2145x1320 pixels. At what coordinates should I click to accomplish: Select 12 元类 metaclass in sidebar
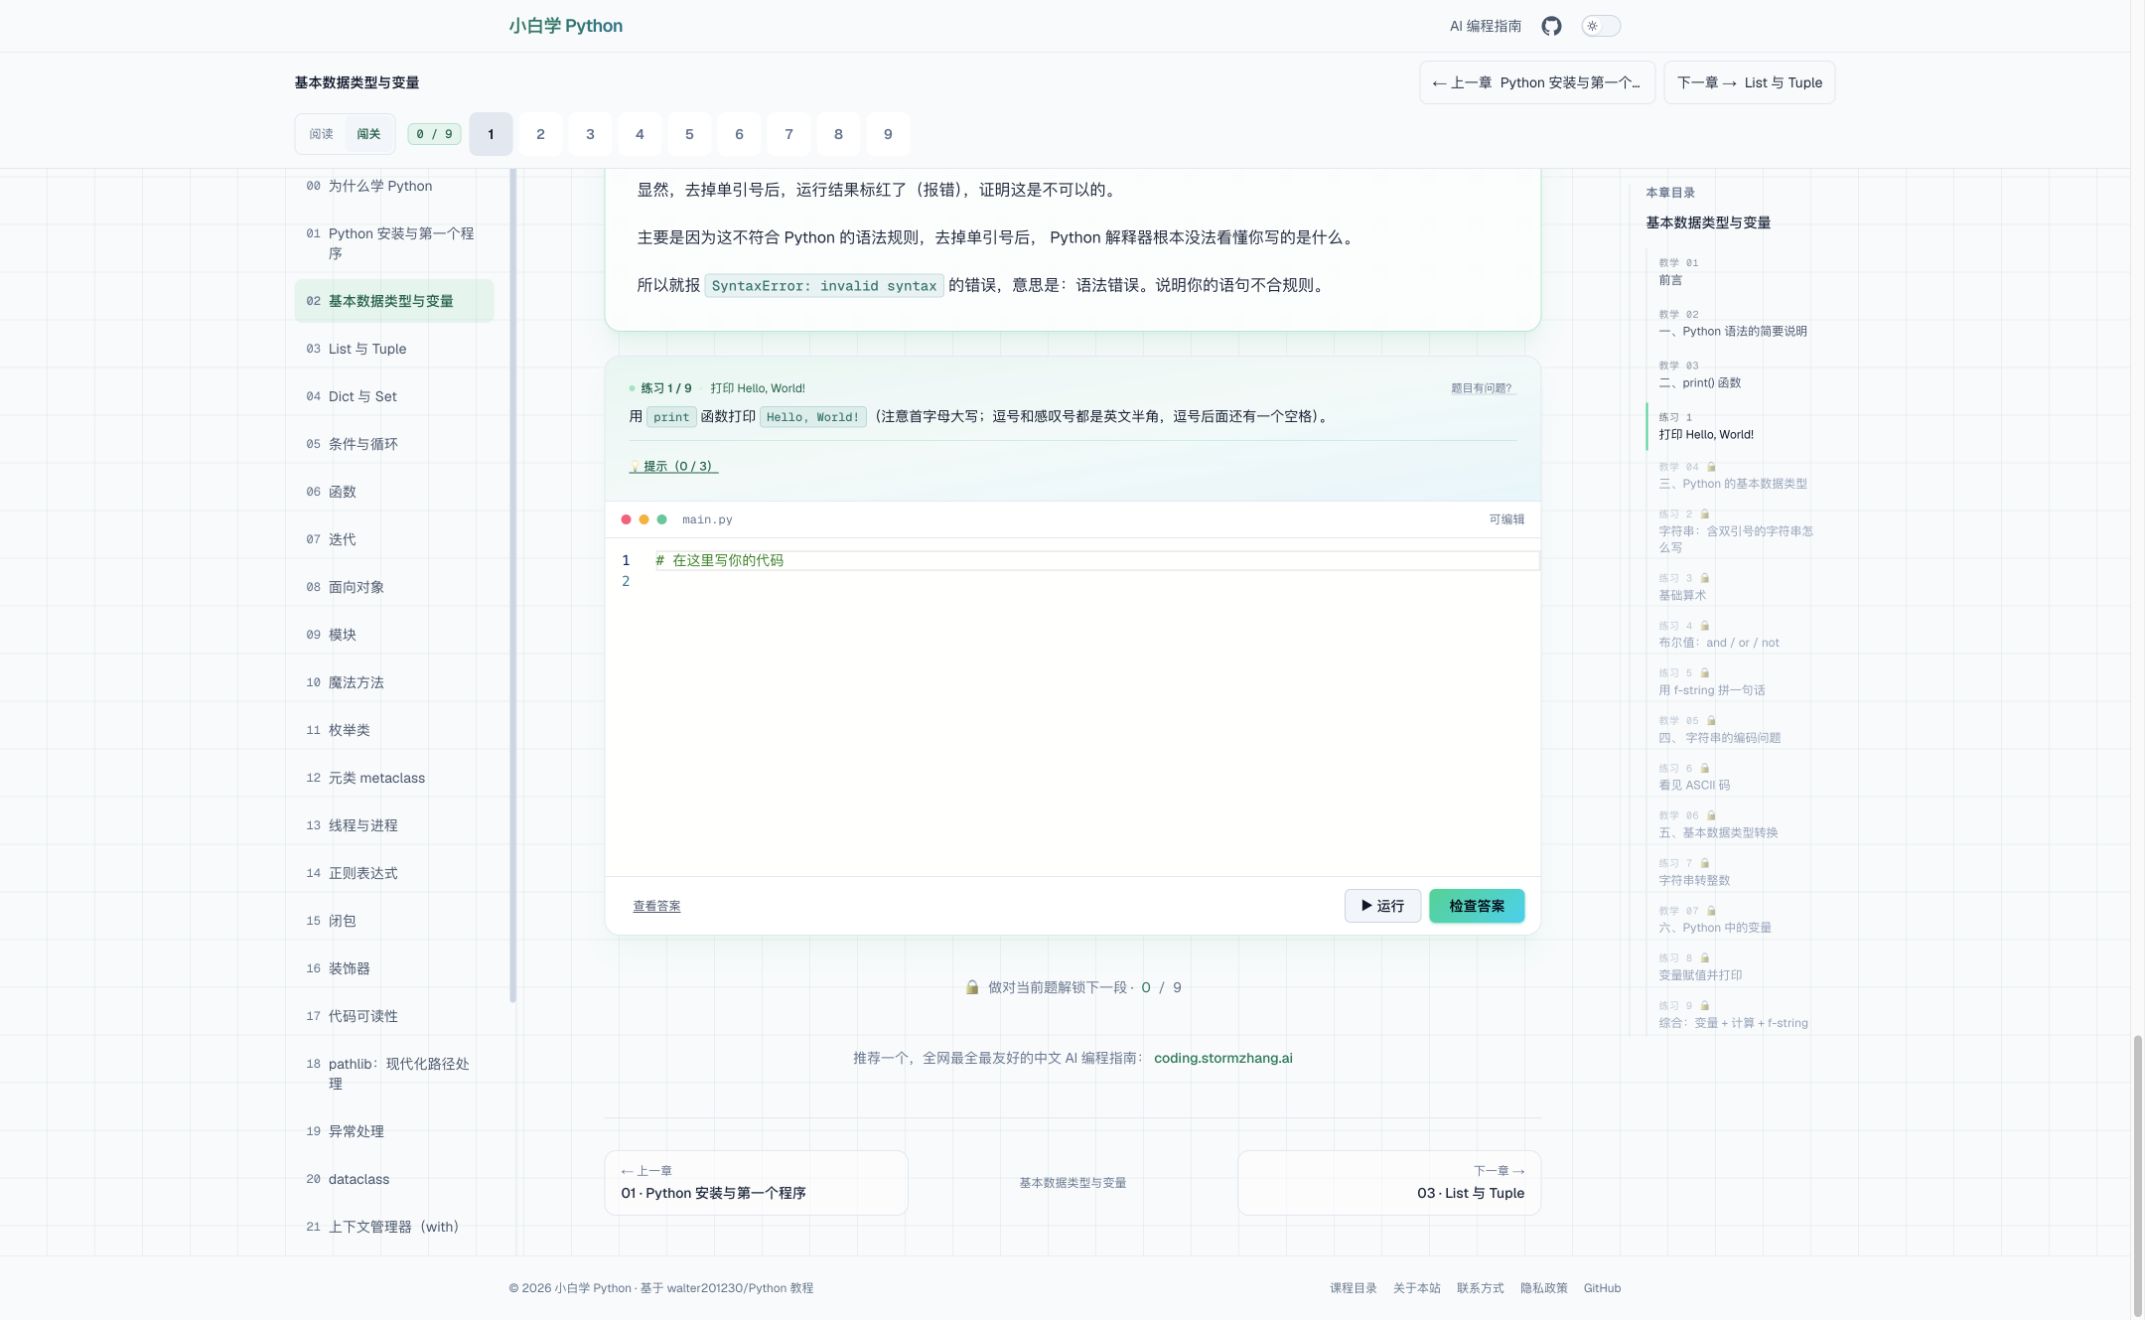point(394,778)
